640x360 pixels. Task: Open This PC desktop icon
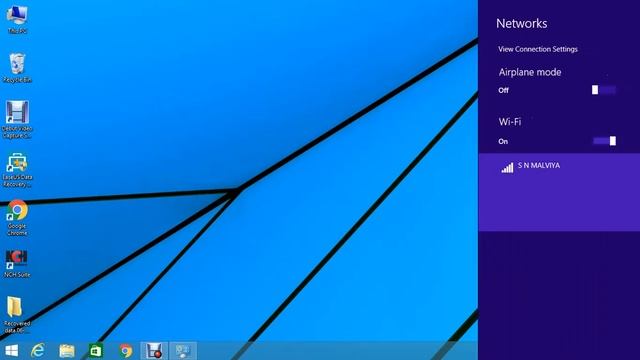tap(17, 18)
